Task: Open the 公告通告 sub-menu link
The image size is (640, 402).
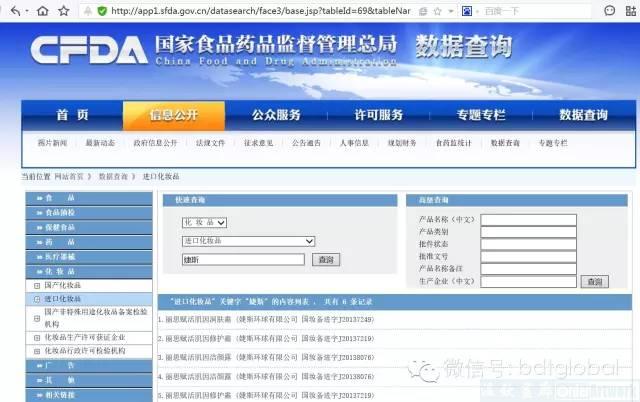Action: click(x=306, y=143)
